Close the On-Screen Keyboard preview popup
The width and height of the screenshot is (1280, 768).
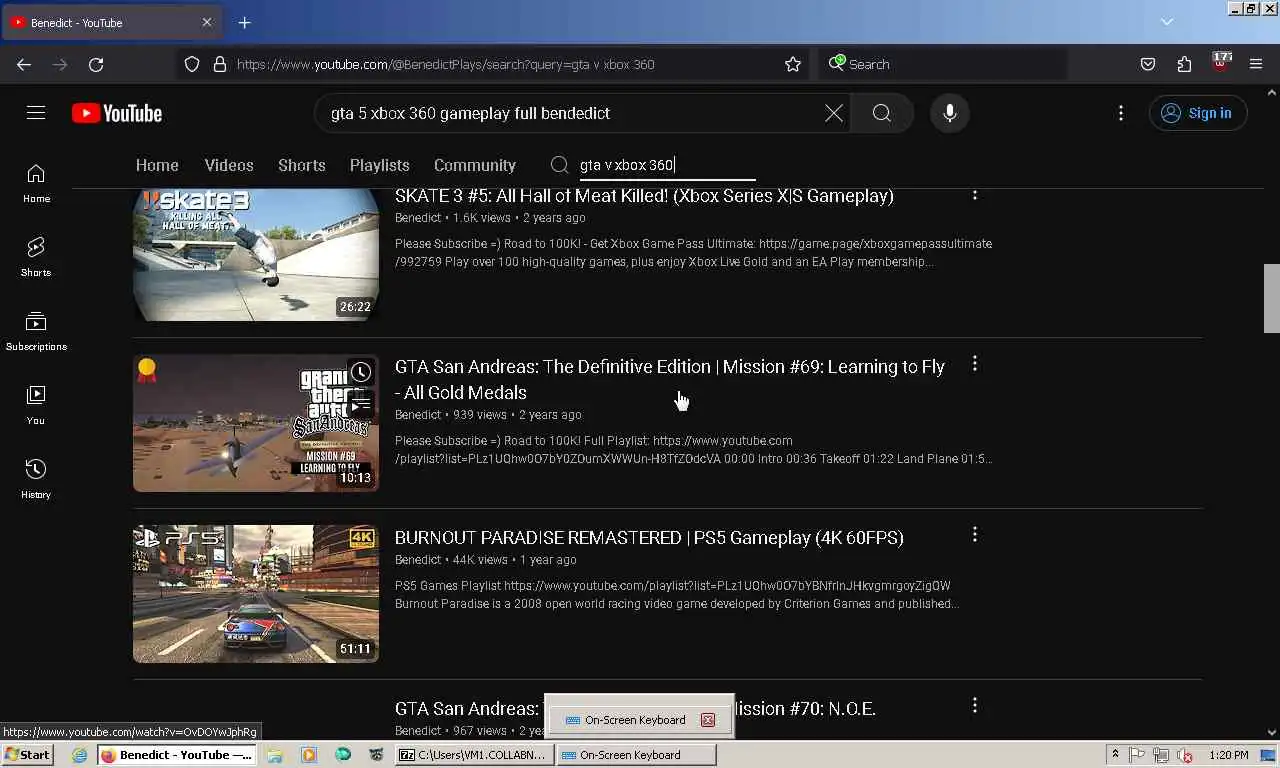point(708,720)
